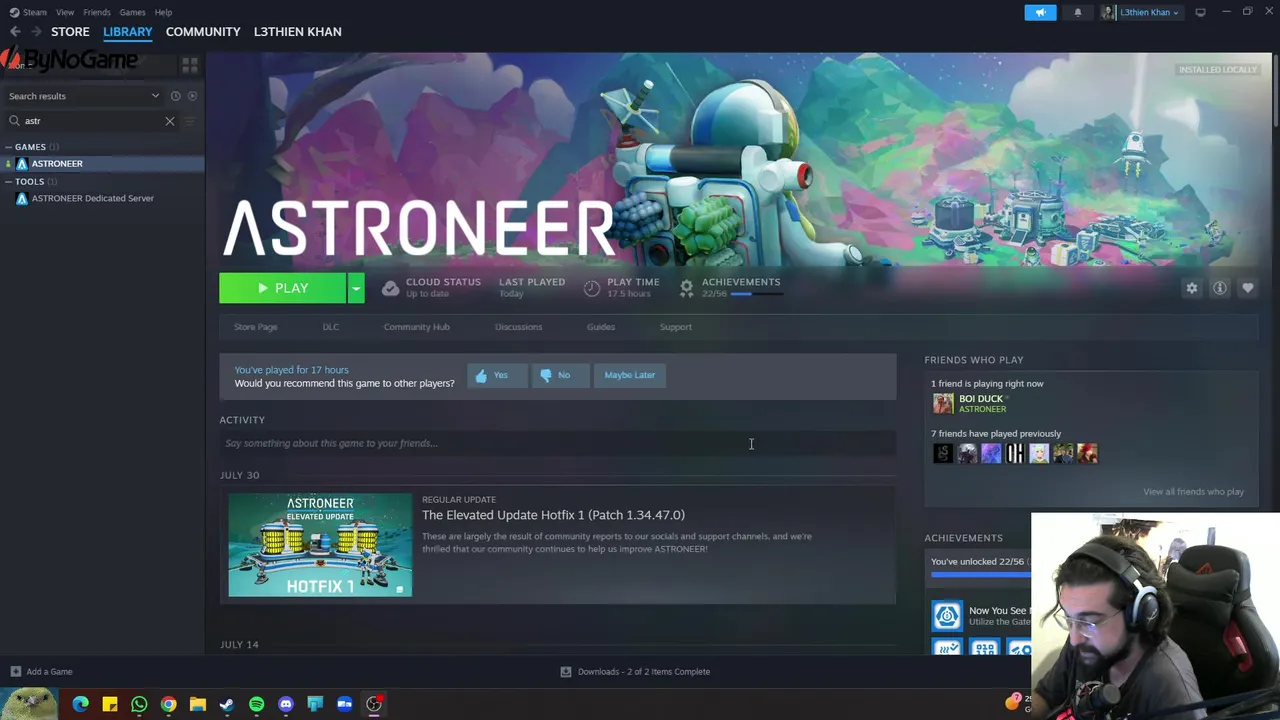Click the play time clock icon
The width and height of the screenshot is (1280, 720).
pyautogui.click(x=592, y=288)
